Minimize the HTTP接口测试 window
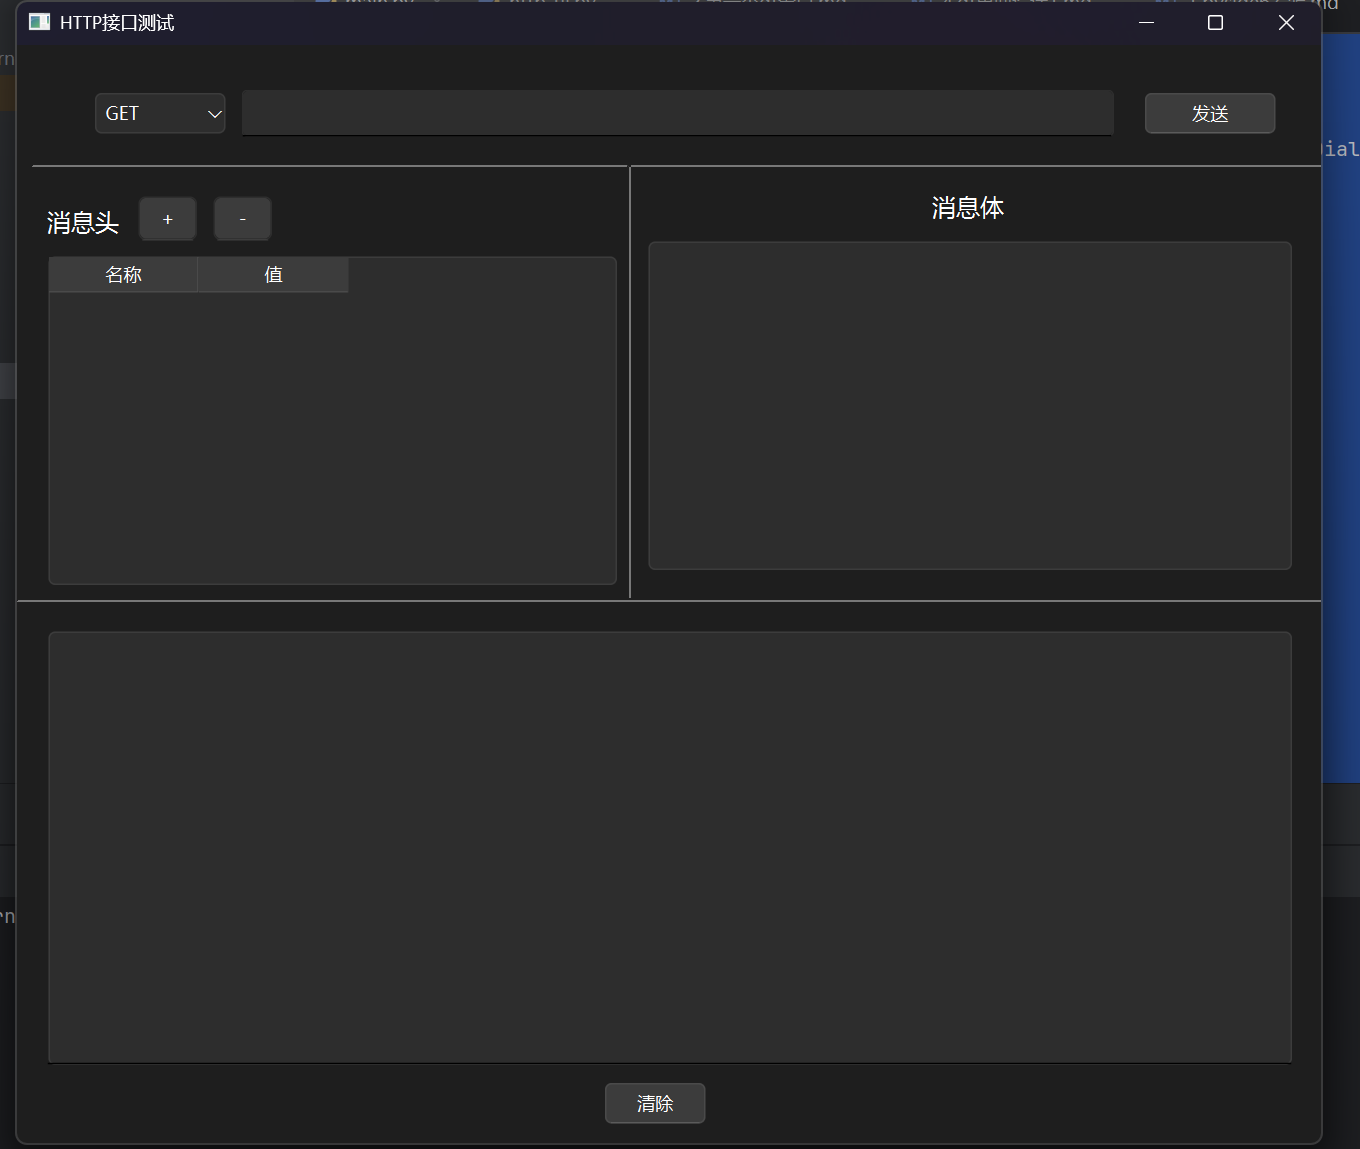Image resolution: width=1360 pixels, height=1149 pixels. point(1147,22)
